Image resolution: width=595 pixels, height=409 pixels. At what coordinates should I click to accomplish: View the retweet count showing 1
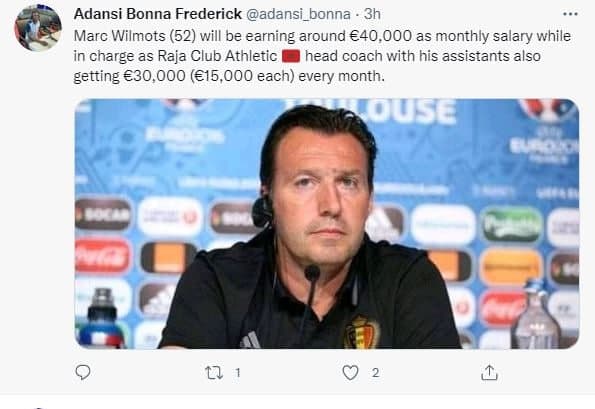(x=238, y=373)
